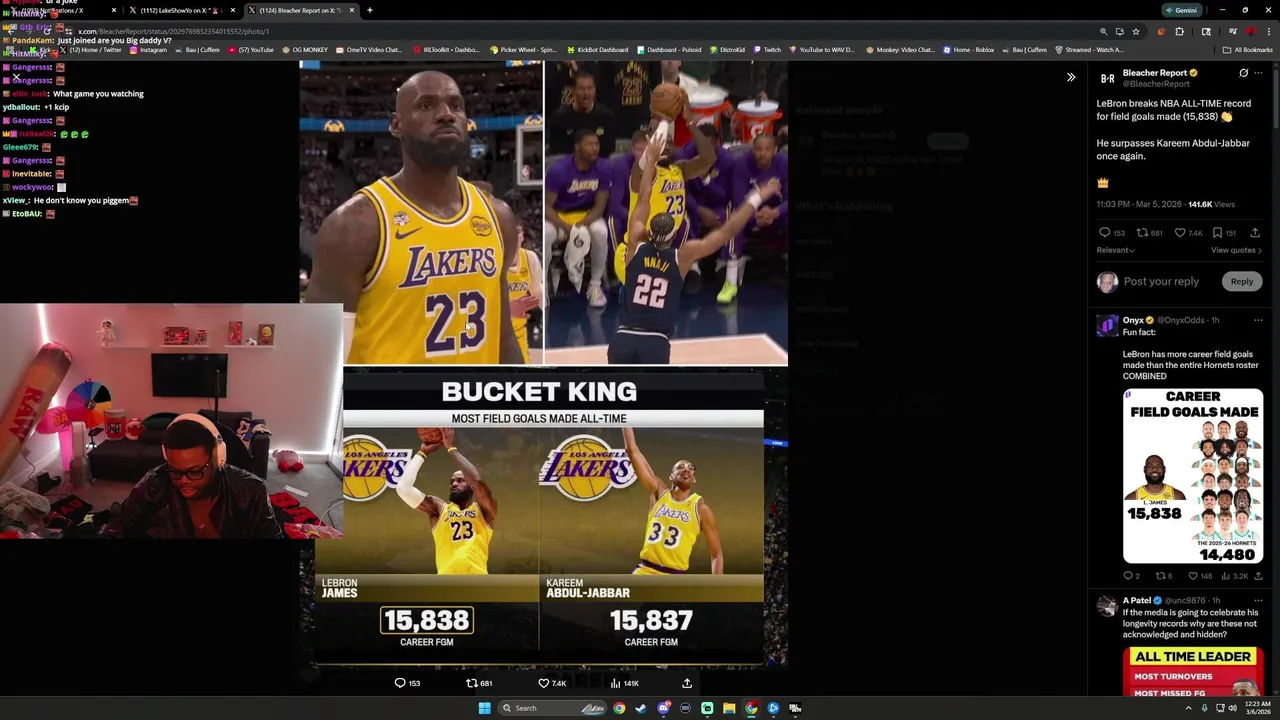Open the three-dot menu on Onyx's reply

1258,320
